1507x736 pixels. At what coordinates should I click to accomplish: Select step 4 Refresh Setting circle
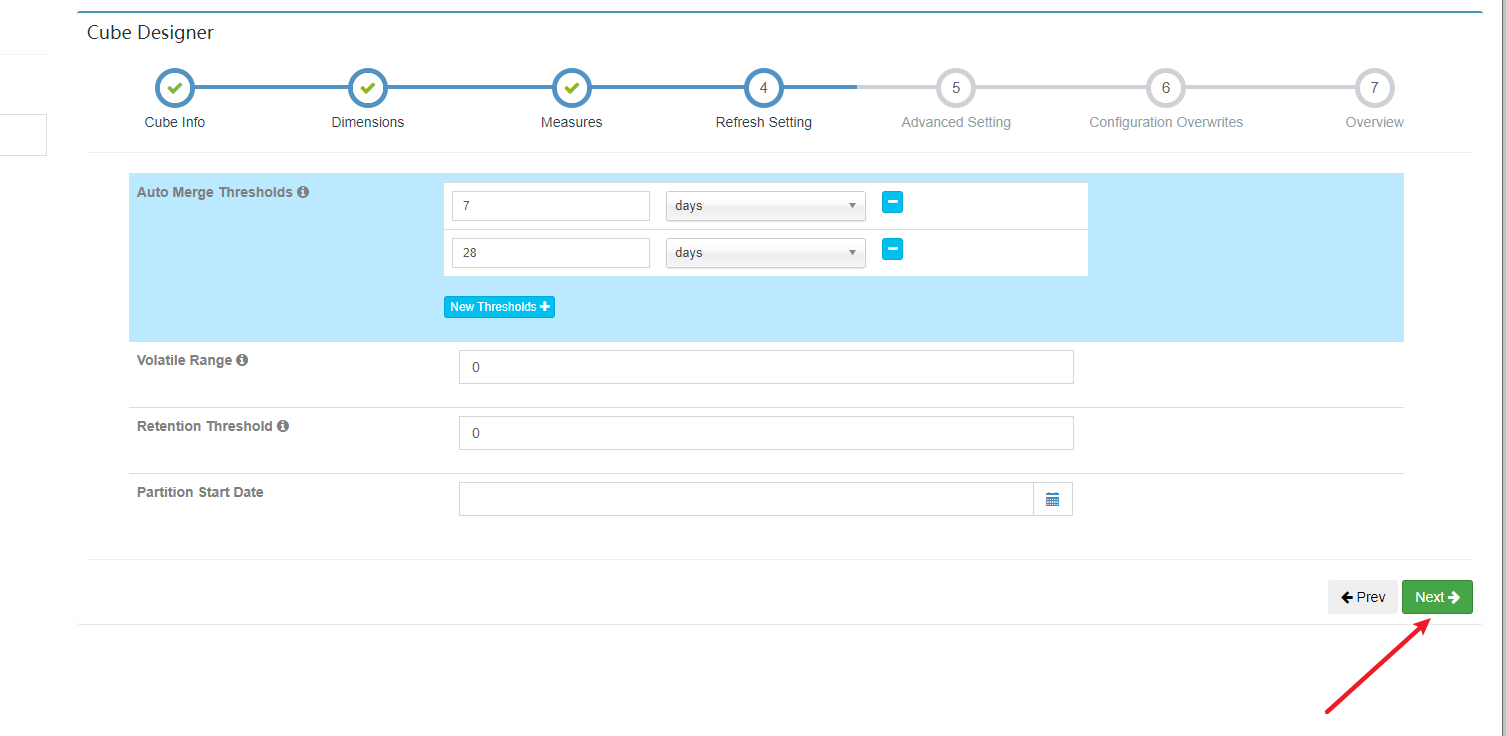click(x=764, y=88)
